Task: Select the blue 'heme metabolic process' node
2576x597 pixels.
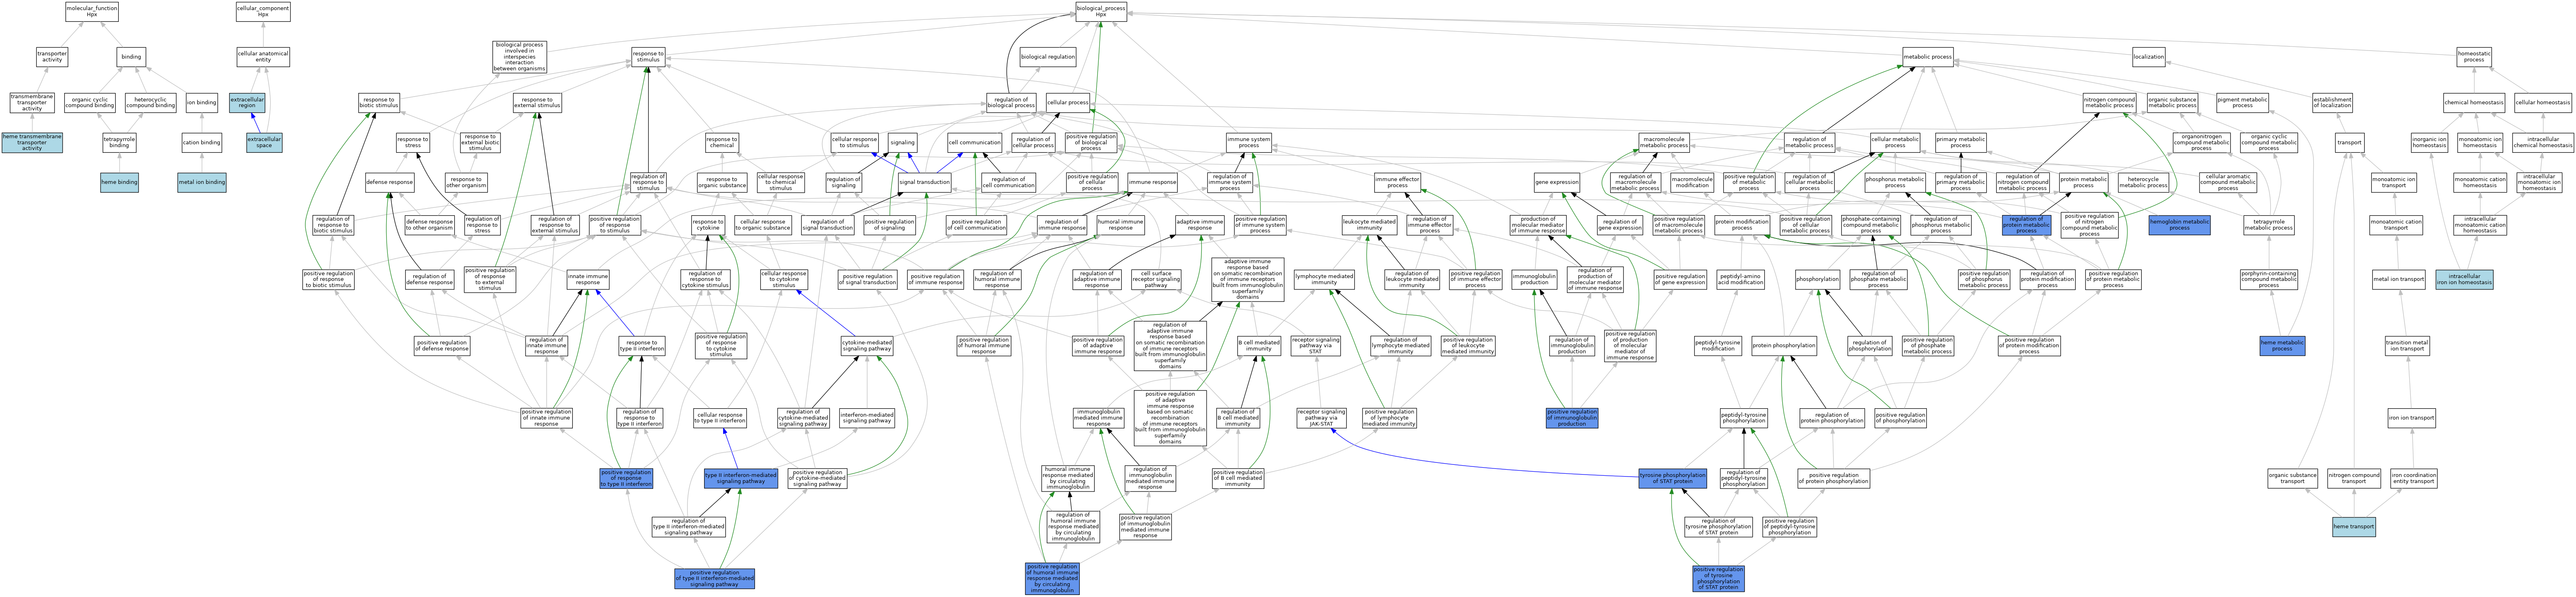Action: click(2282, 345)
